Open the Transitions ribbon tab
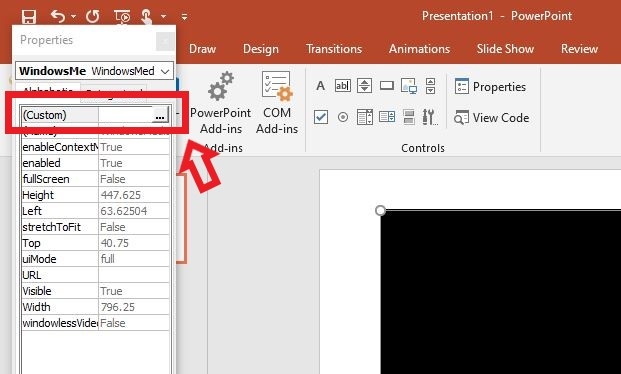621x374 pixels. [x=334, y=49]
